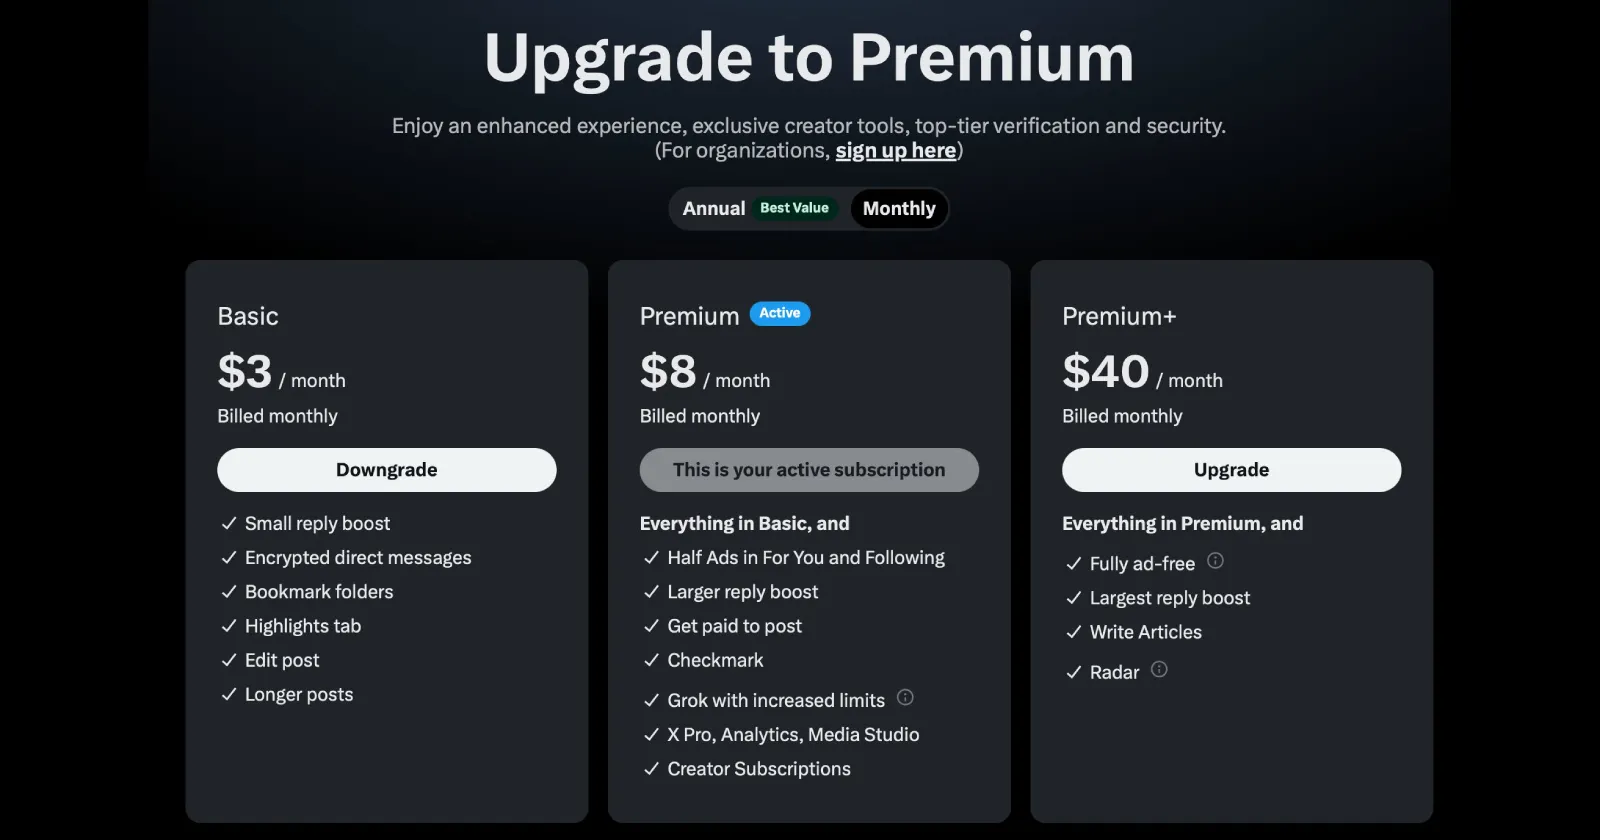Viewport: 1600px width, 840px height.
Task: Switch billing to Annual
Action: (x=714, y=209)
